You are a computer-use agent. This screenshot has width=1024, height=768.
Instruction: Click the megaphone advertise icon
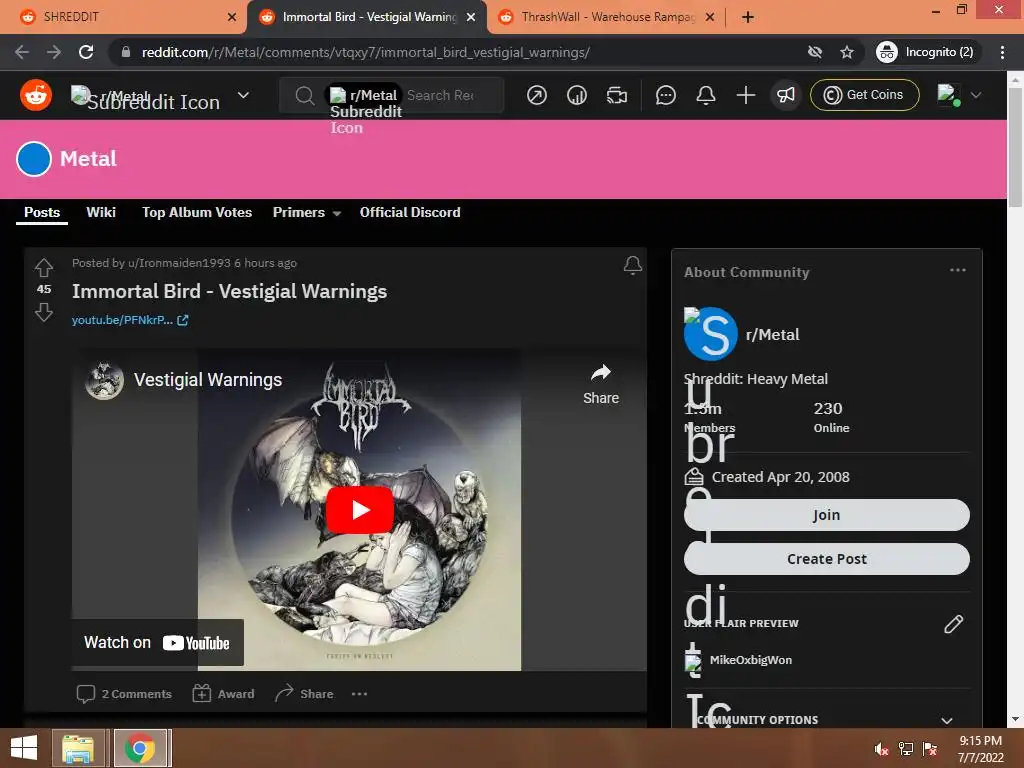click(x=786, y=95)
